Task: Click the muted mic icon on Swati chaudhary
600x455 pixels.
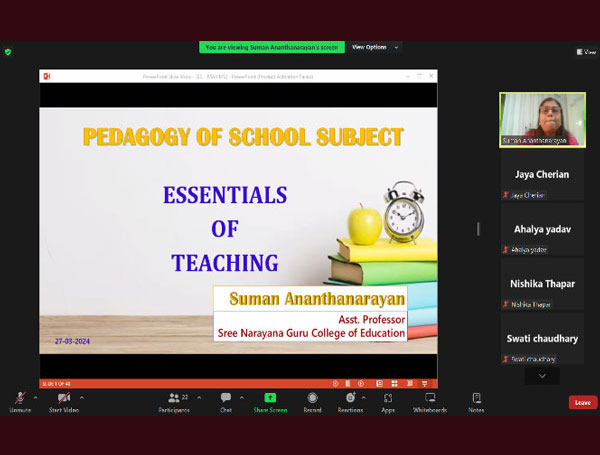Action: pyautogui.click(x=505, y=359)
